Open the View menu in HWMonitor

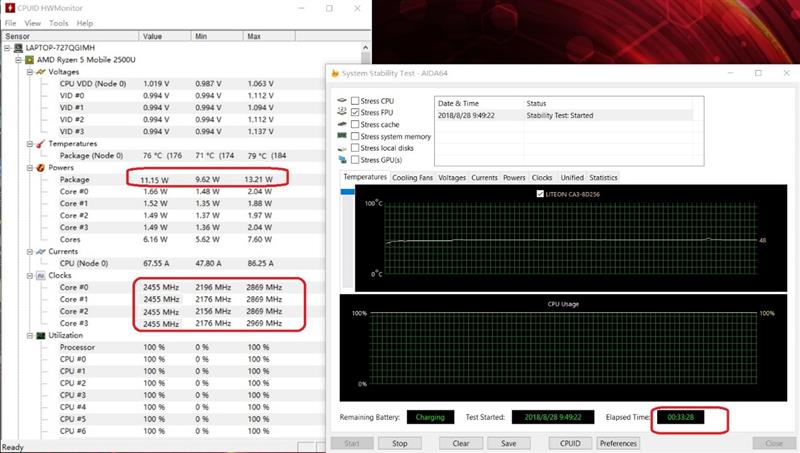pyautogui.click(x=33, y=23)
